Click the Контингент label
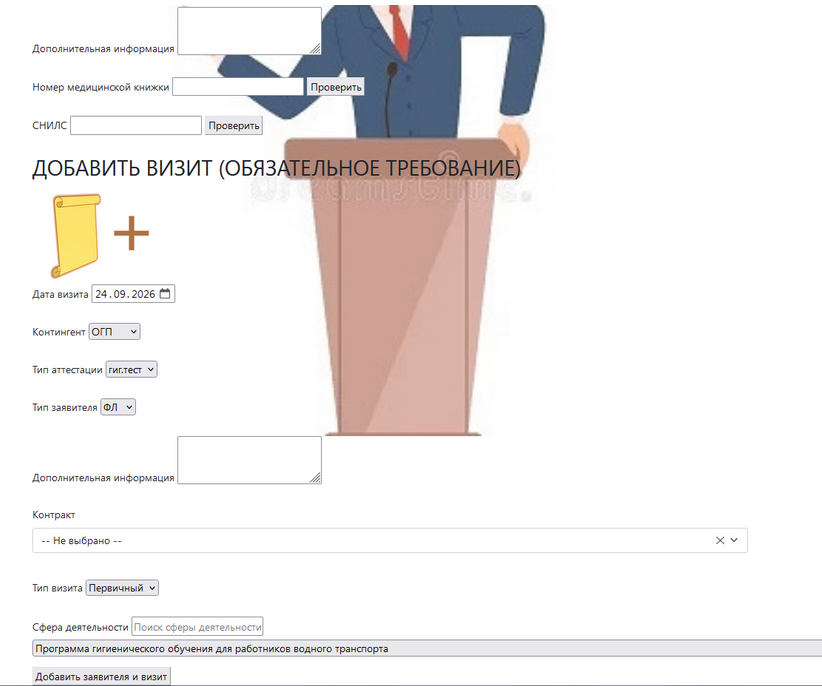The image size is (822, 686). click(59, 332)
